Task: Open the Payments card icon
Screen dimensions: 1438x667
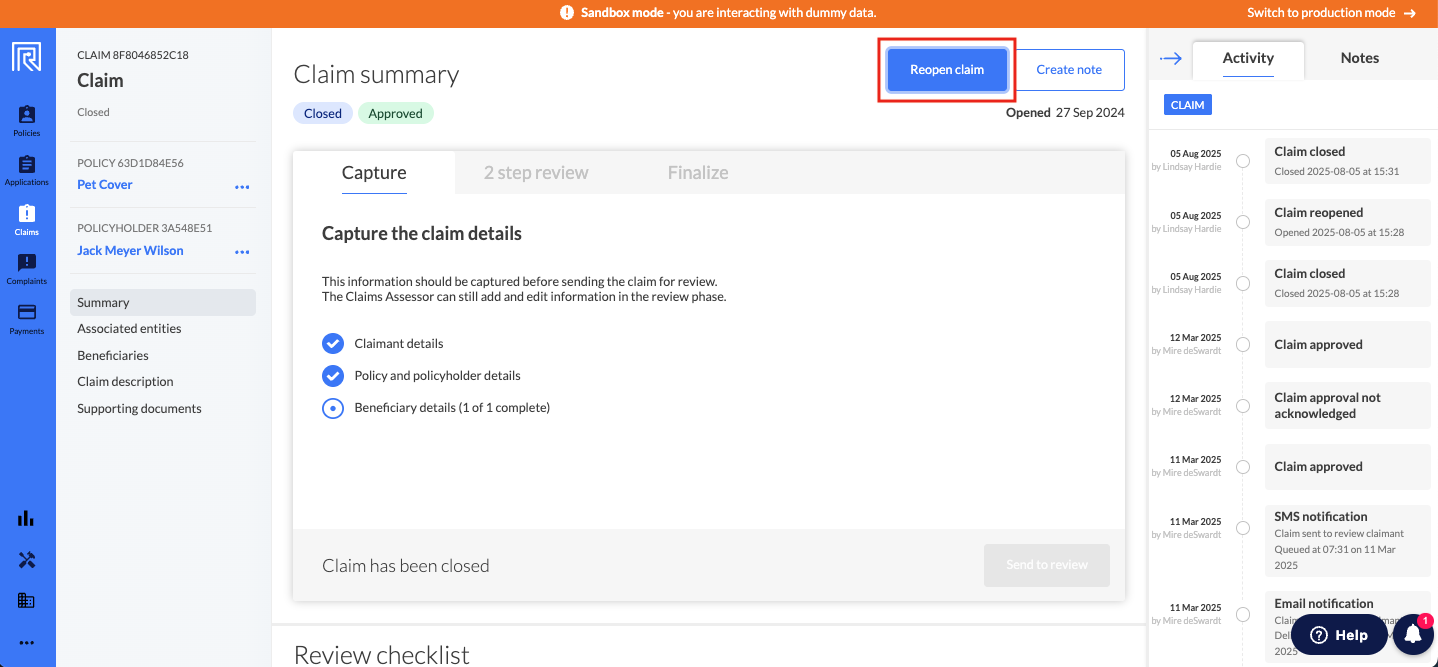Action: pyautogui.click(x=27, y=318)
